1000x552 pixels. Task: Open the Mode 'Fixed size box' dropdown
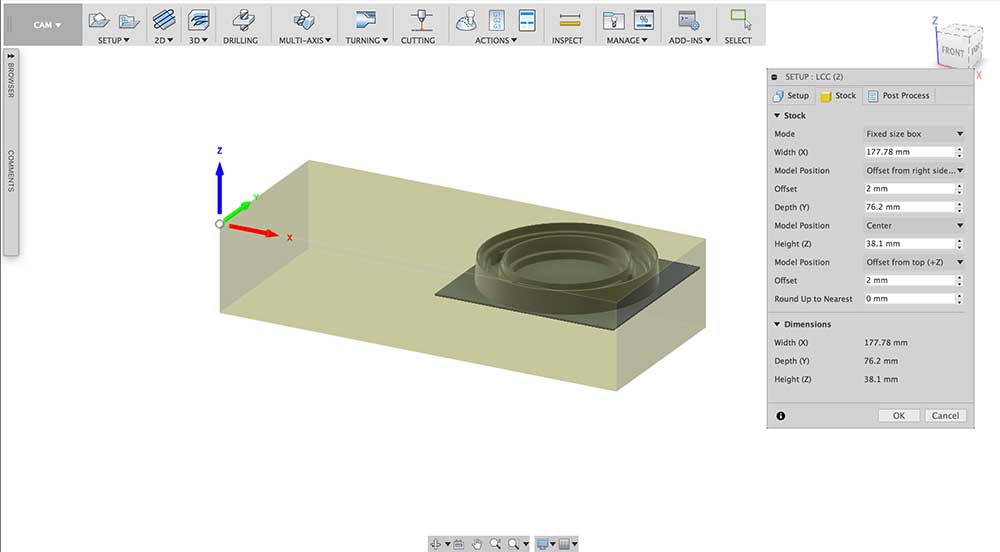coord(914,134)
